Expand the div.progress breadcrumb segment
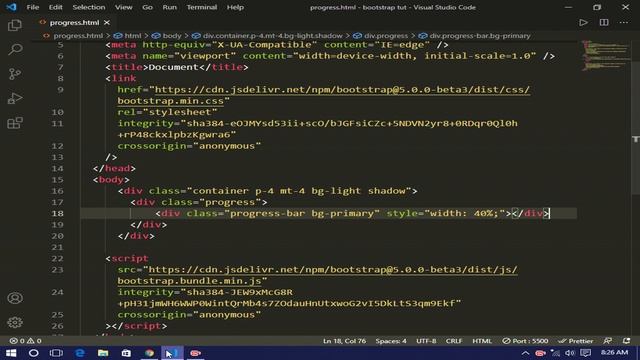Screen dimensions: 640x360 tap(386, 36)
